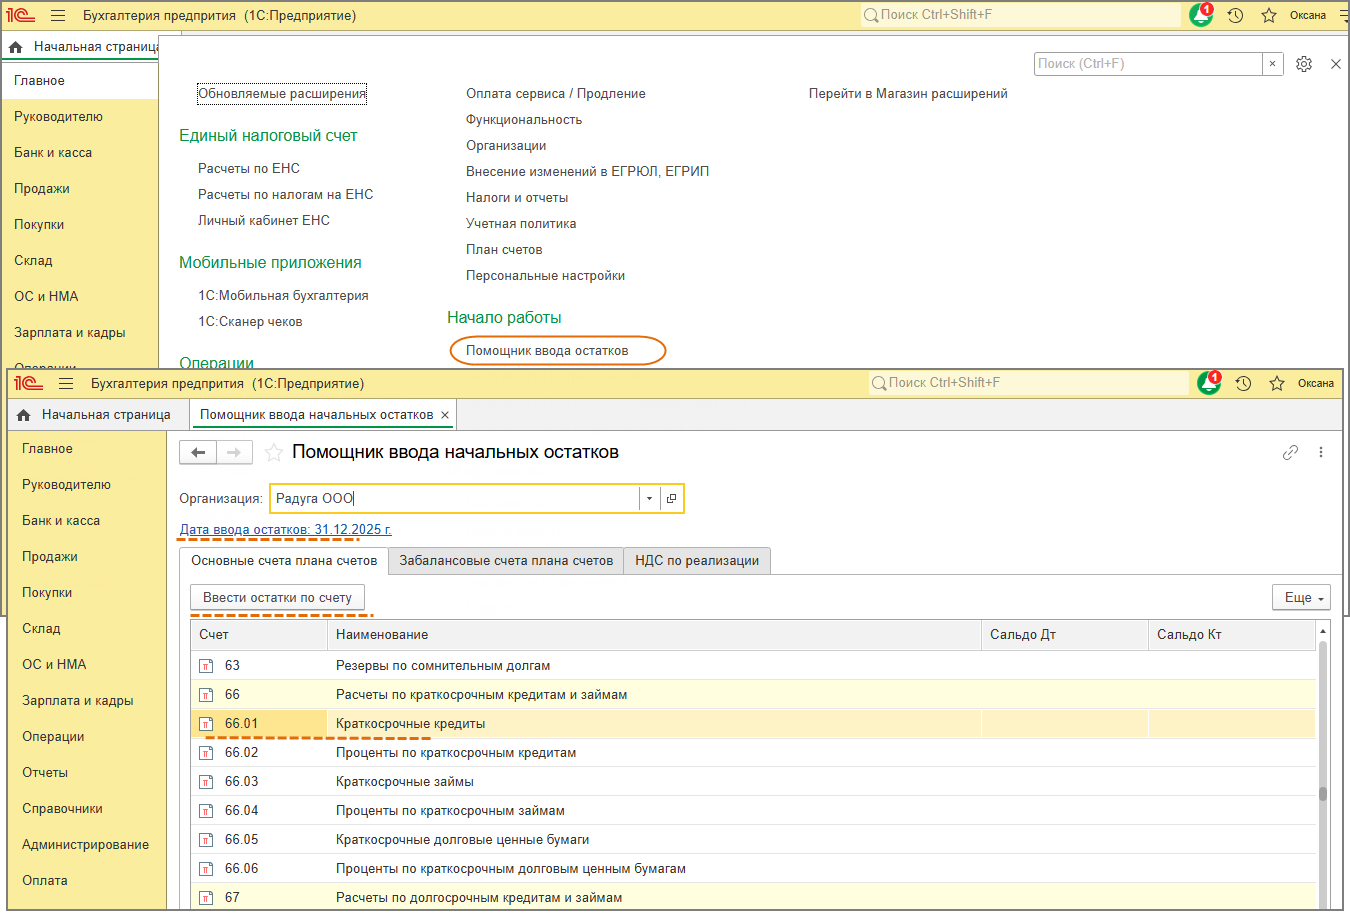This screenshot has width=1350, height=913.
Task: Expand the Организация dropdown list
Action: pyautogui.click(x=649, y=499)
